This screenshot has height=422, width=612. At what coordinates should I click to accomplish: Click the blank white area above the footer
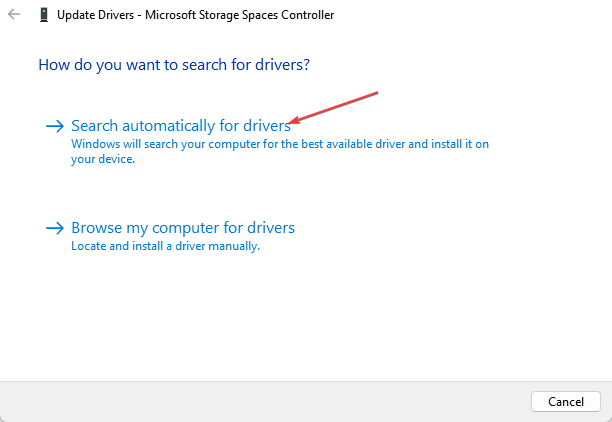300,320
